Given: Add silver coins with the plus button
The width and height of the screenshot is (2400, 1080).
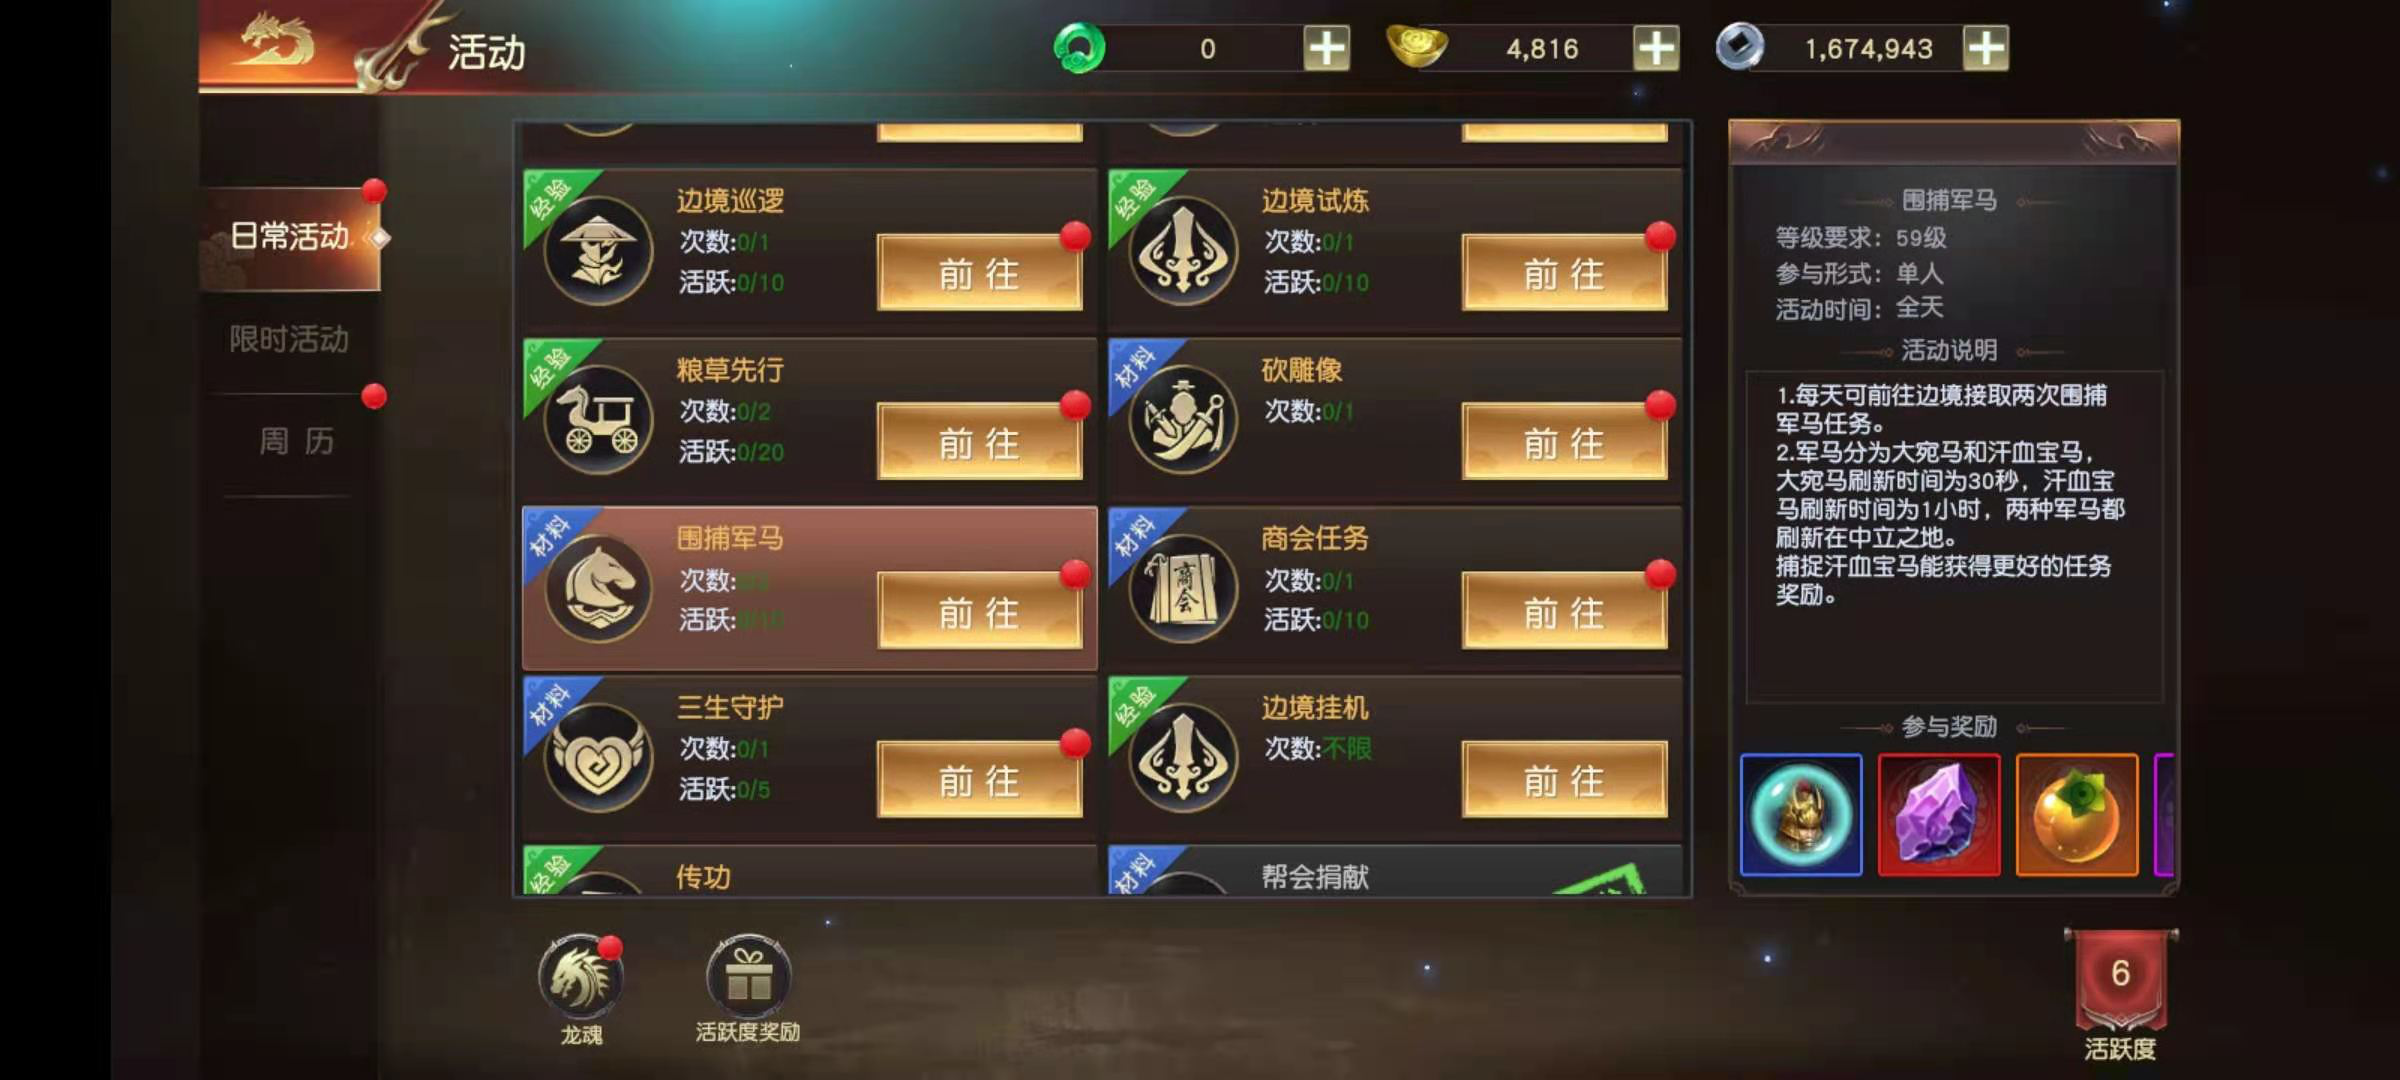Looking at the screenshot, I should (x=1986, y=48).
